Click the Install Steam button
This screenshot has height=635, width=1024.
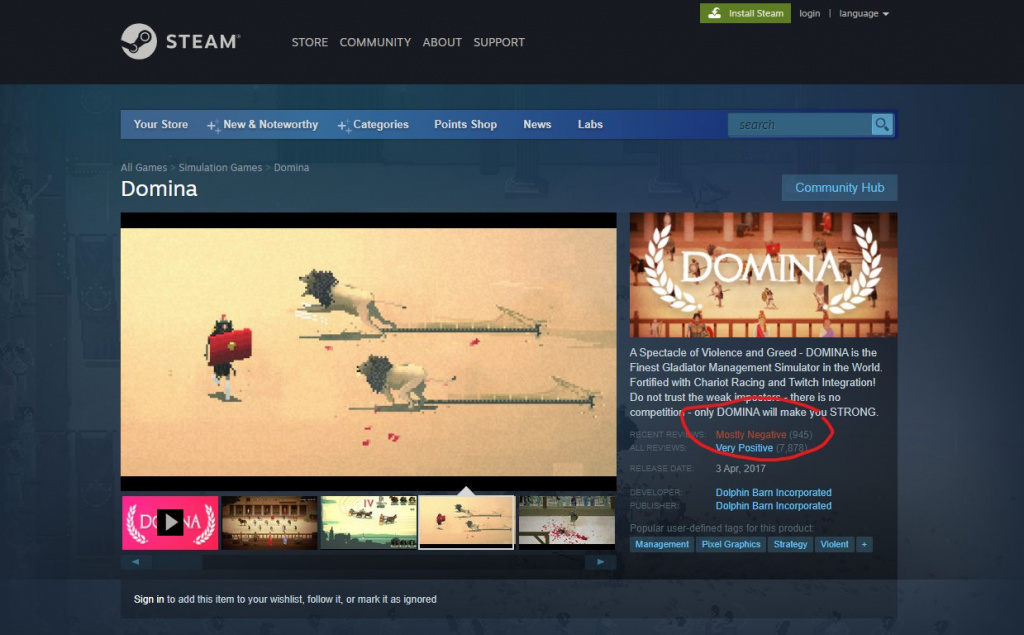pos(745,13)
